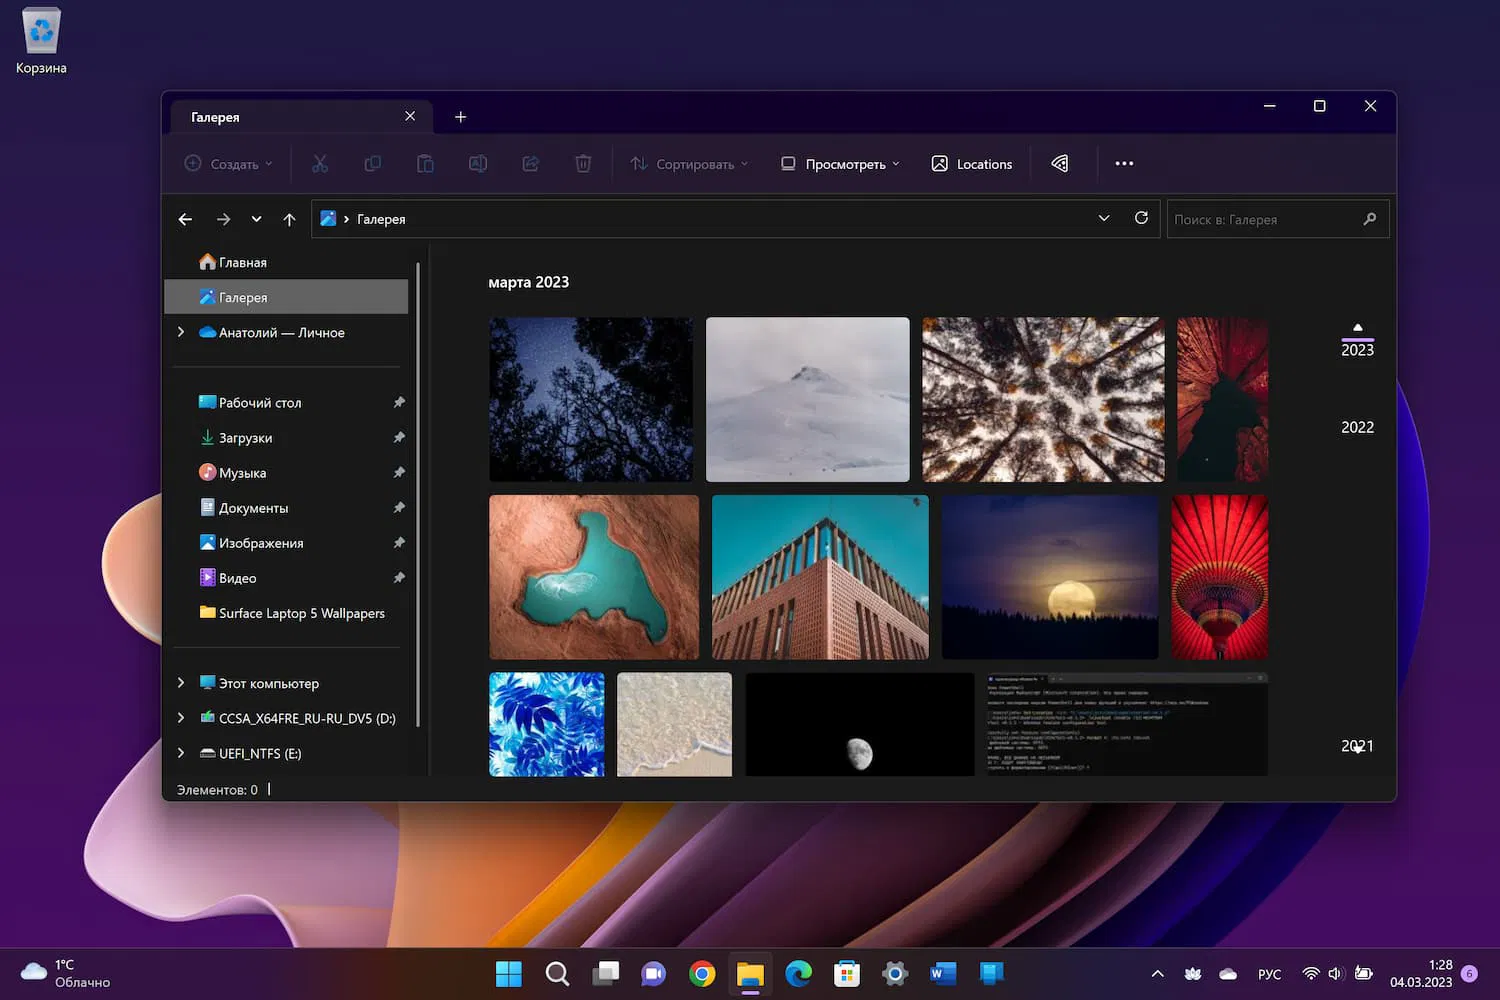Open Google Chrome from the taskbar
1500x1000 pixels.
click(x=702, y=973)
